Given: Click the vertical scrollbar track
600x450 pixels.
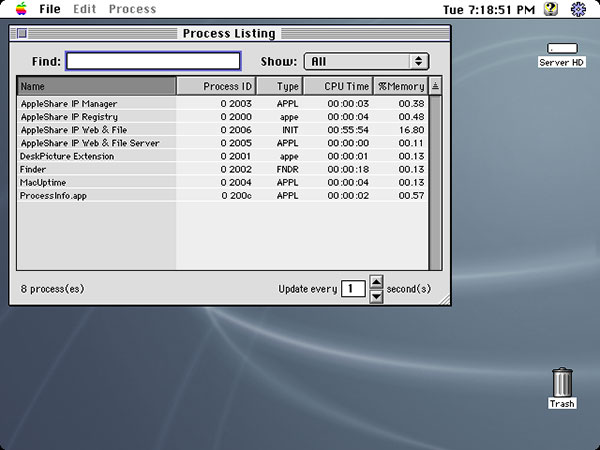Looking at the screenshot, I should coord(435,182).
